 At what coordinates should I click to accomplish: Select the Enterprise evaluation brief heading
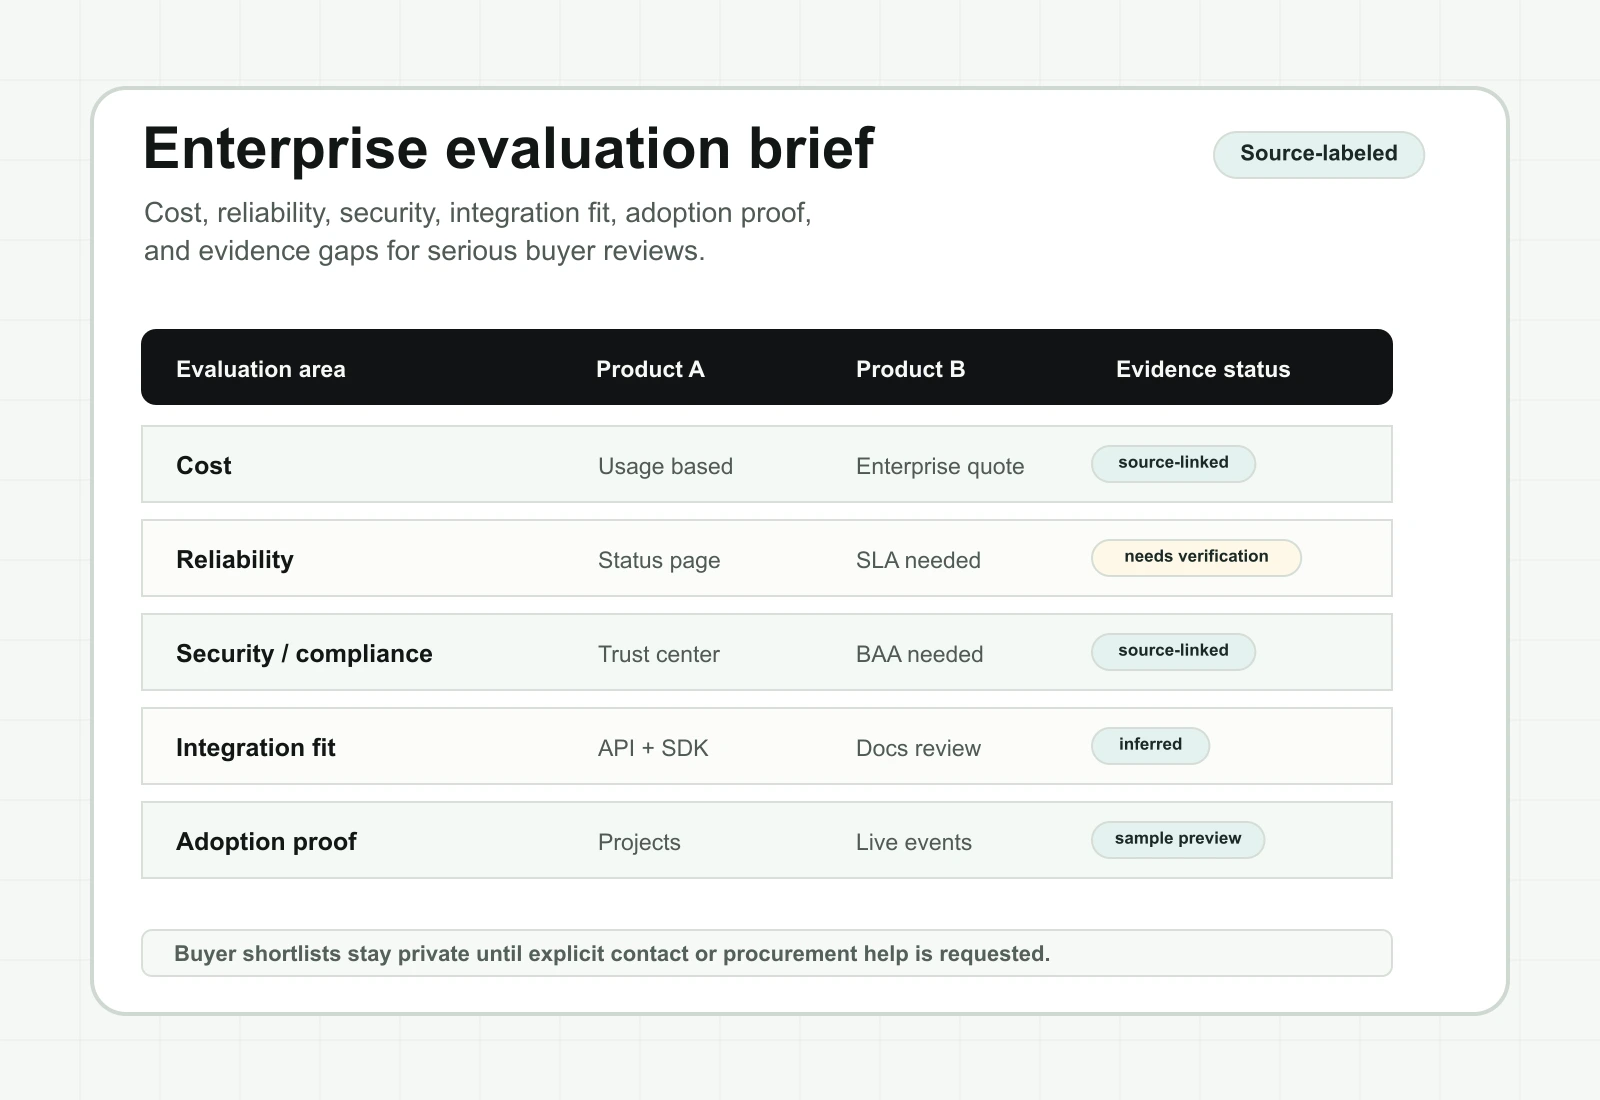(509, 149)
